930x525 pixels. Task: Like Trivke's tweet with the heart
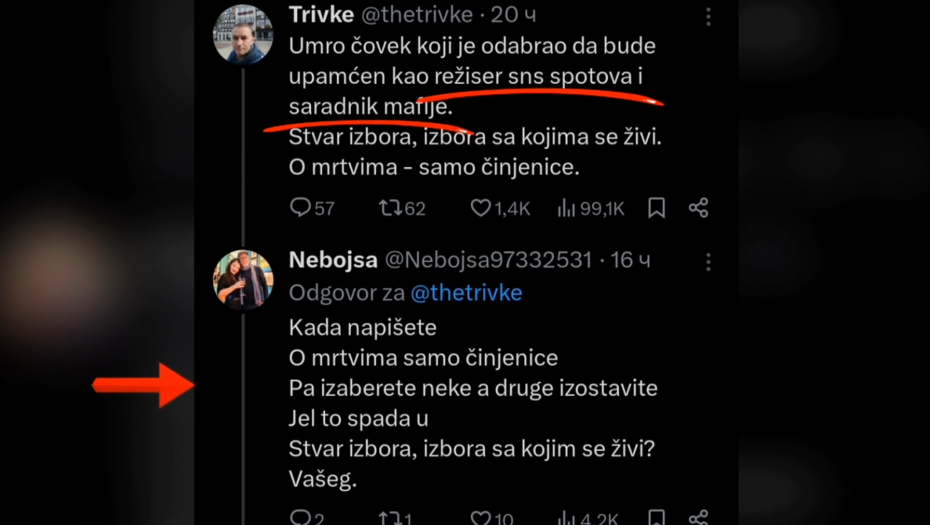[x=481, y=208]
